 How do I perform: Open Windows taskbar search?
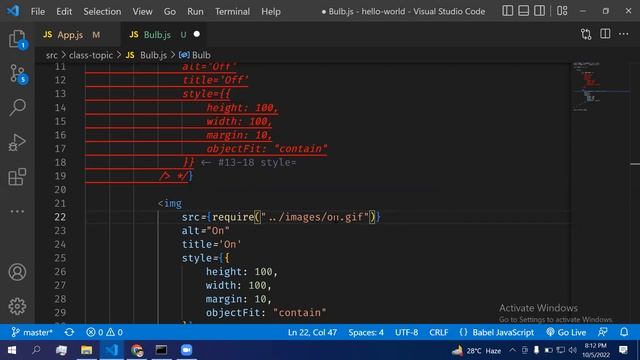click(36, 350)
